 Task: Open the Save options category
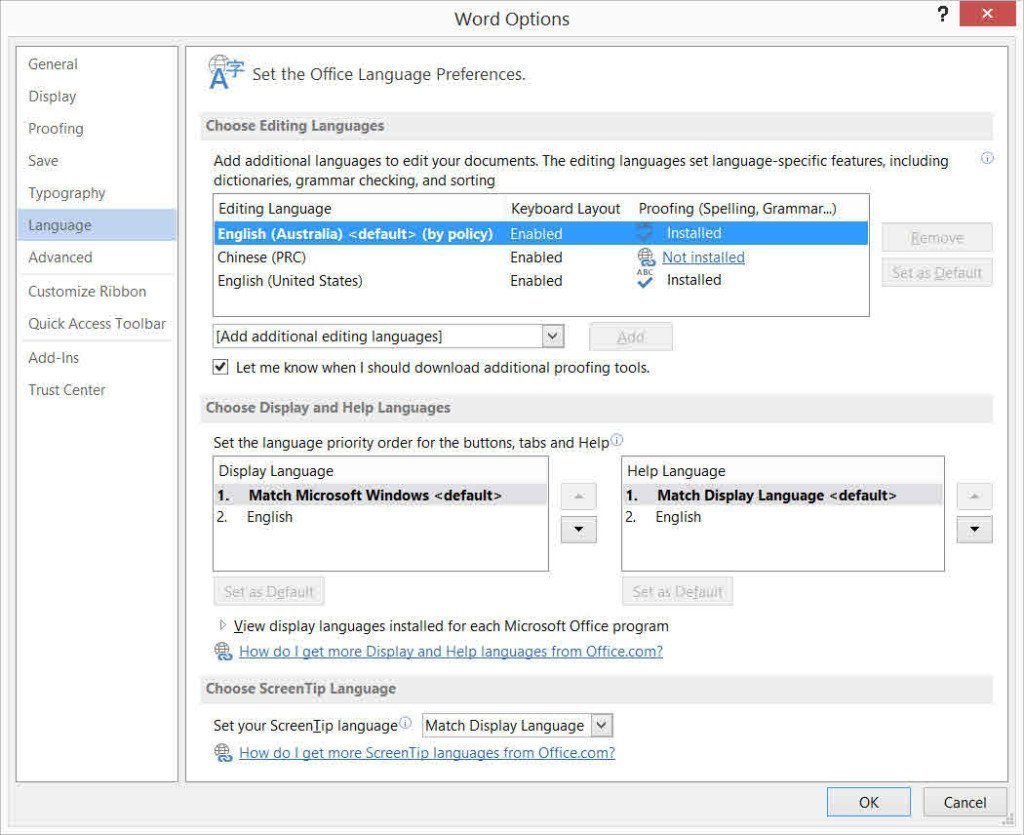click(x=43, y=161)
